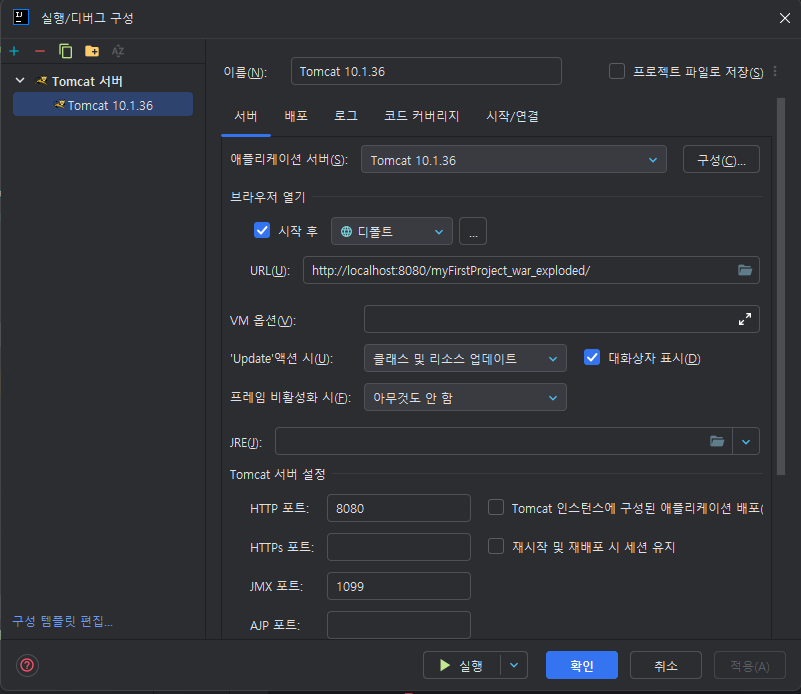Screen dimensions: 801x694
Task: Sort configurations alphabetically
Action: pyautogui.click(x=118, y=51)
